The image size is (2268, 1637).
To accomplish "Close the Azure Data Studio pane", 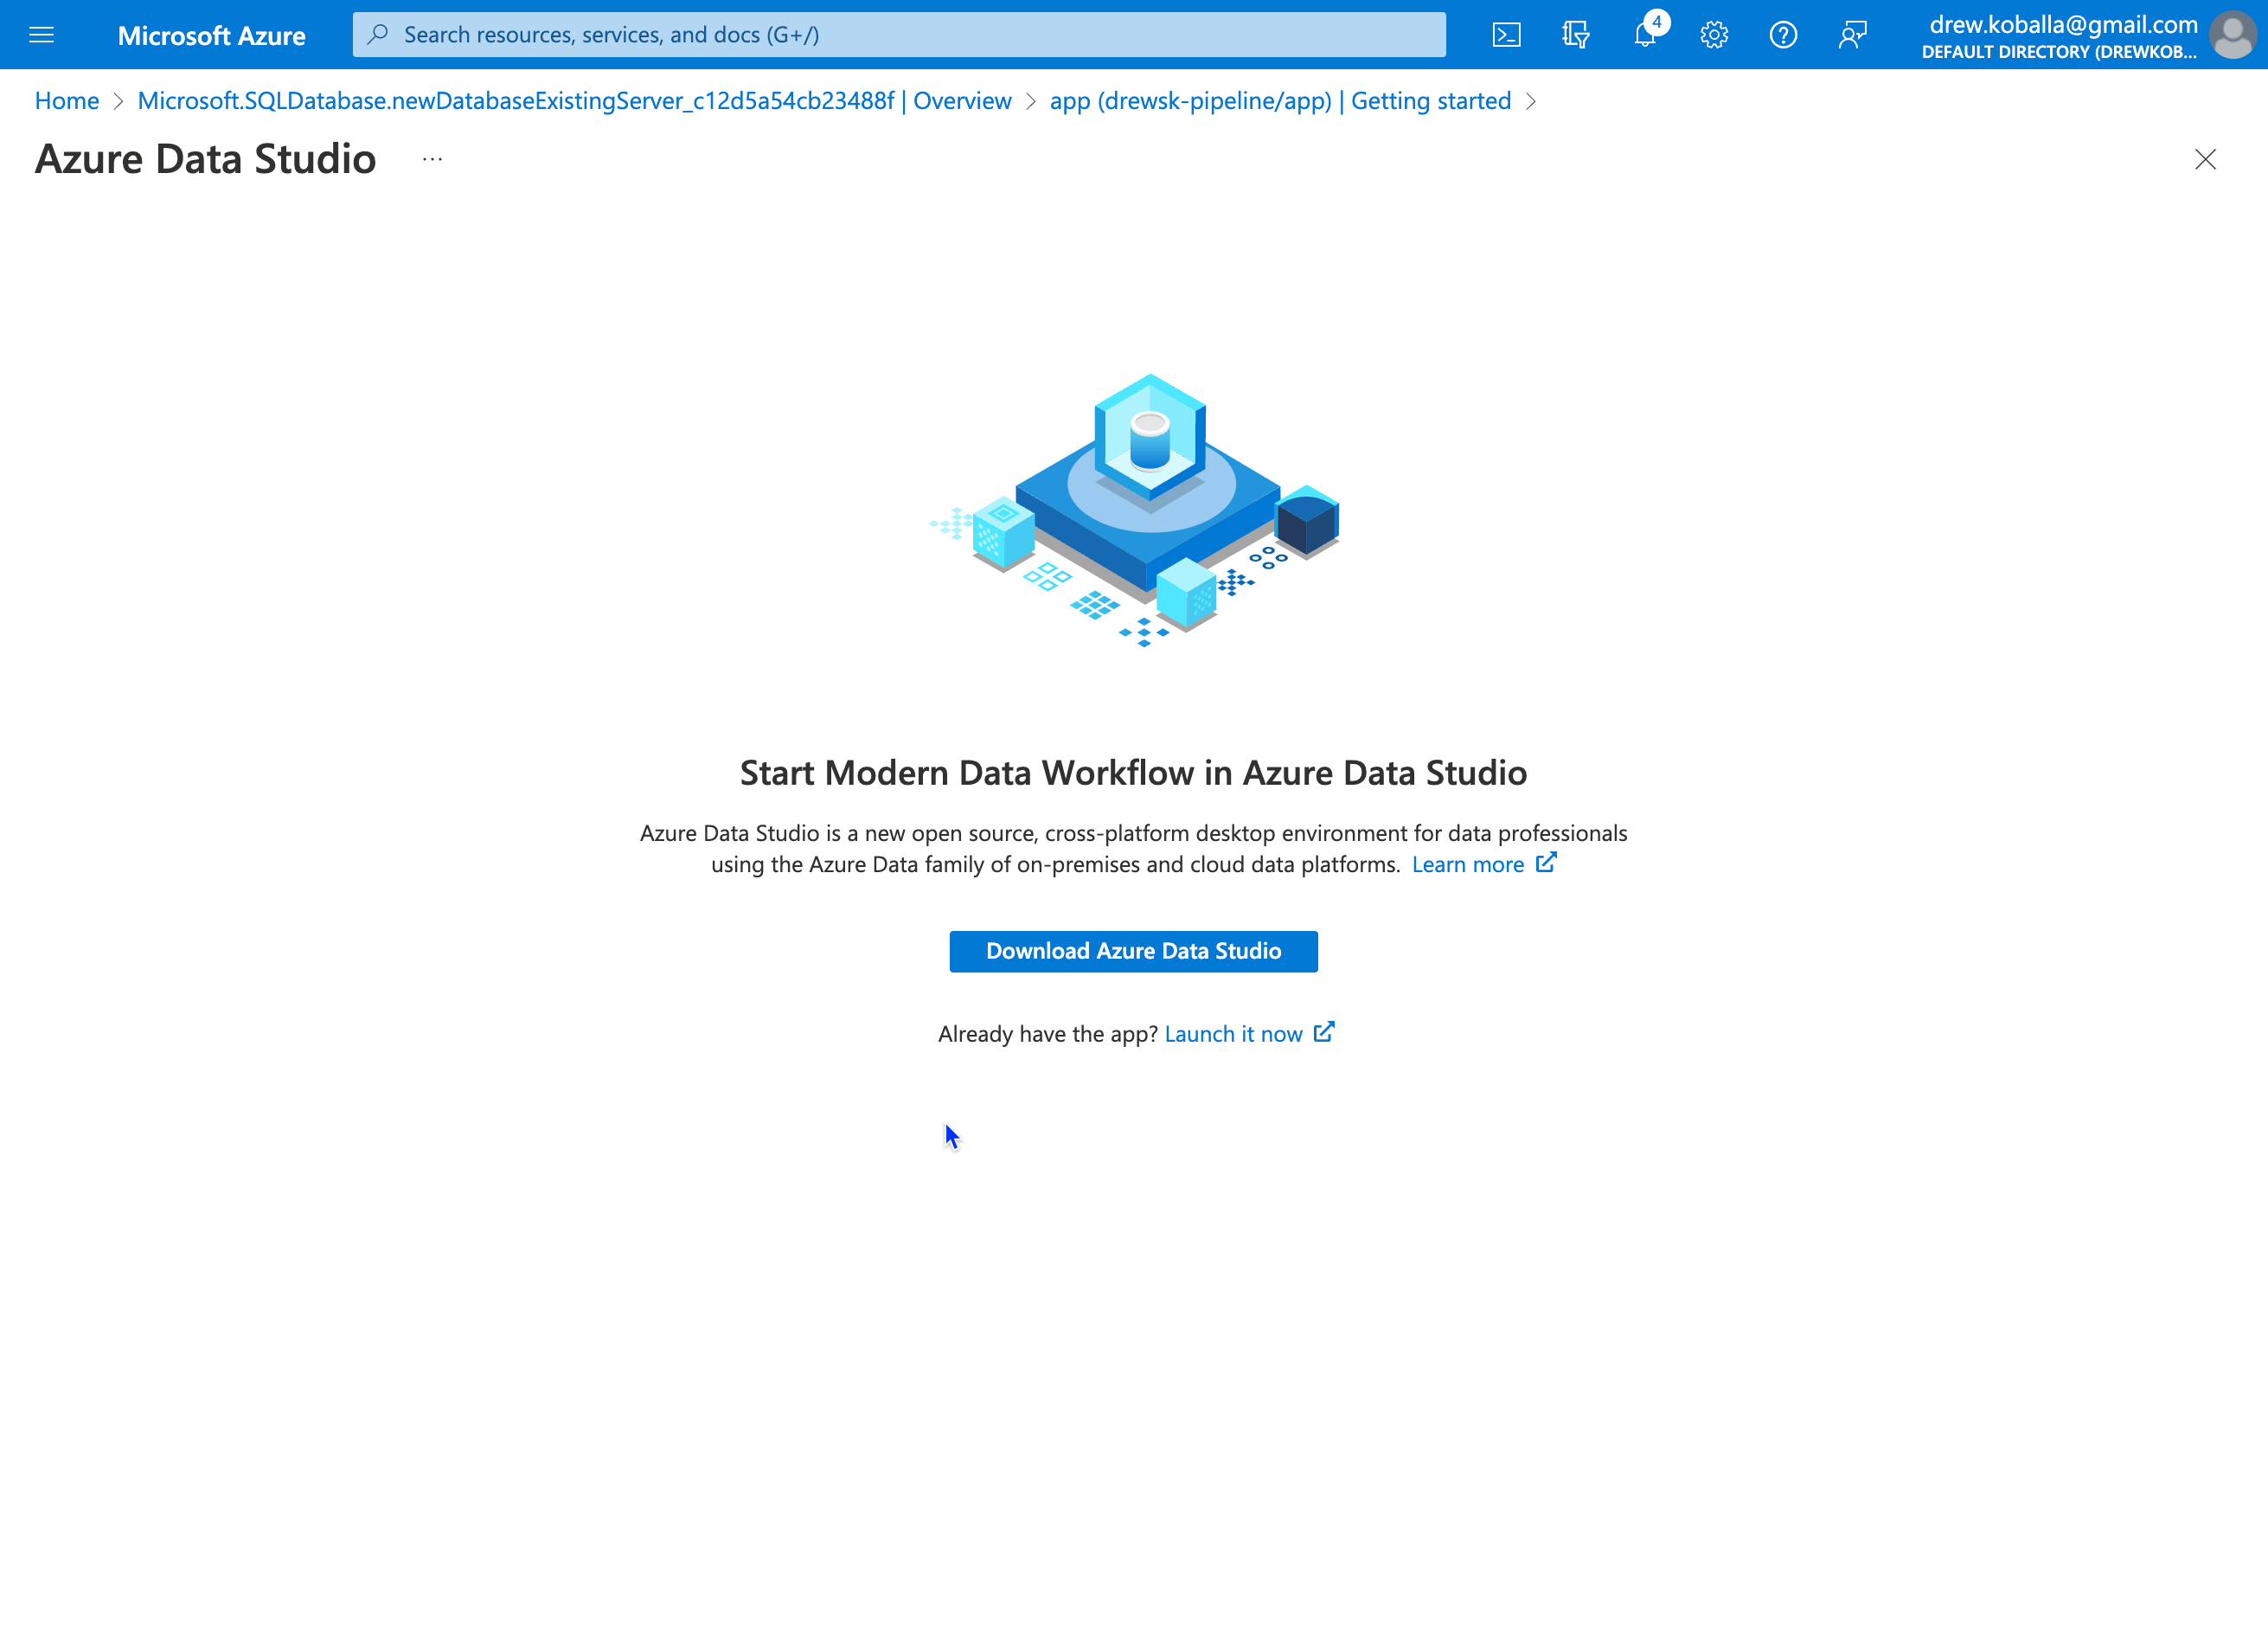I will point(2206,160).
